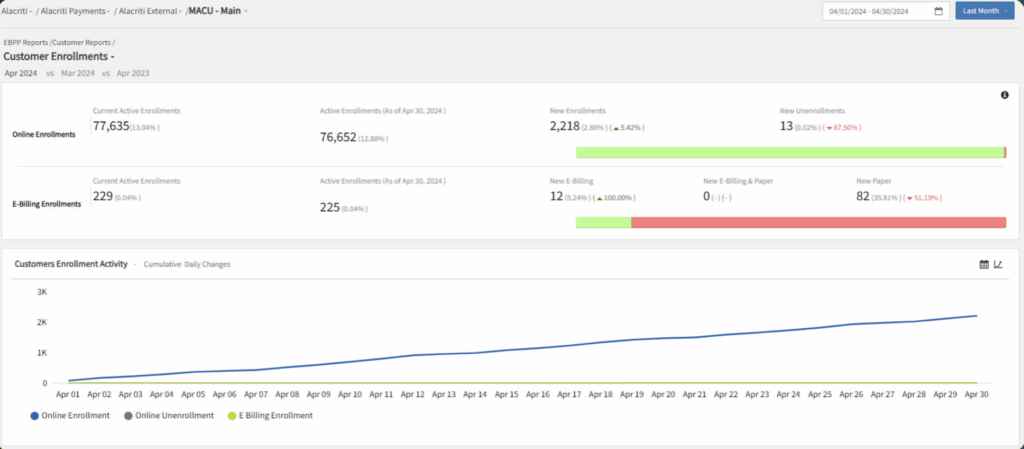Switch chart to table view icon

(x=984, y=264)
